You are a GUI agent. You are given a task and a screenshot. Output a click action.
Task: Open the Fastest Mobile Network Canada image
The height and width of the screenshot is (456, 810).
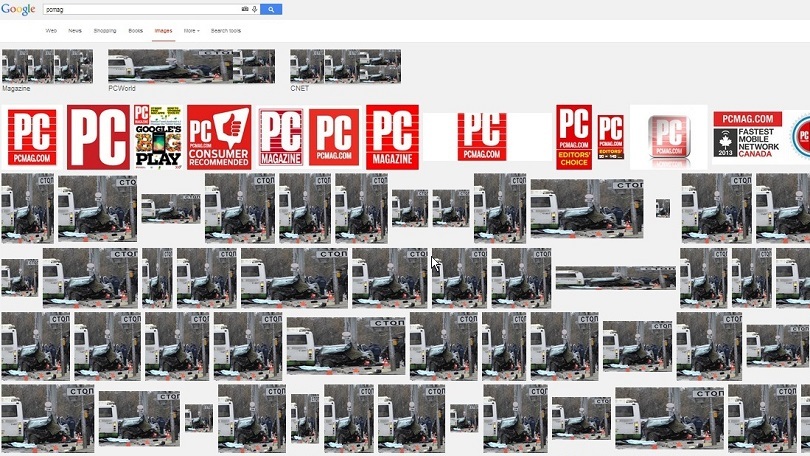(x=747, y=137)
